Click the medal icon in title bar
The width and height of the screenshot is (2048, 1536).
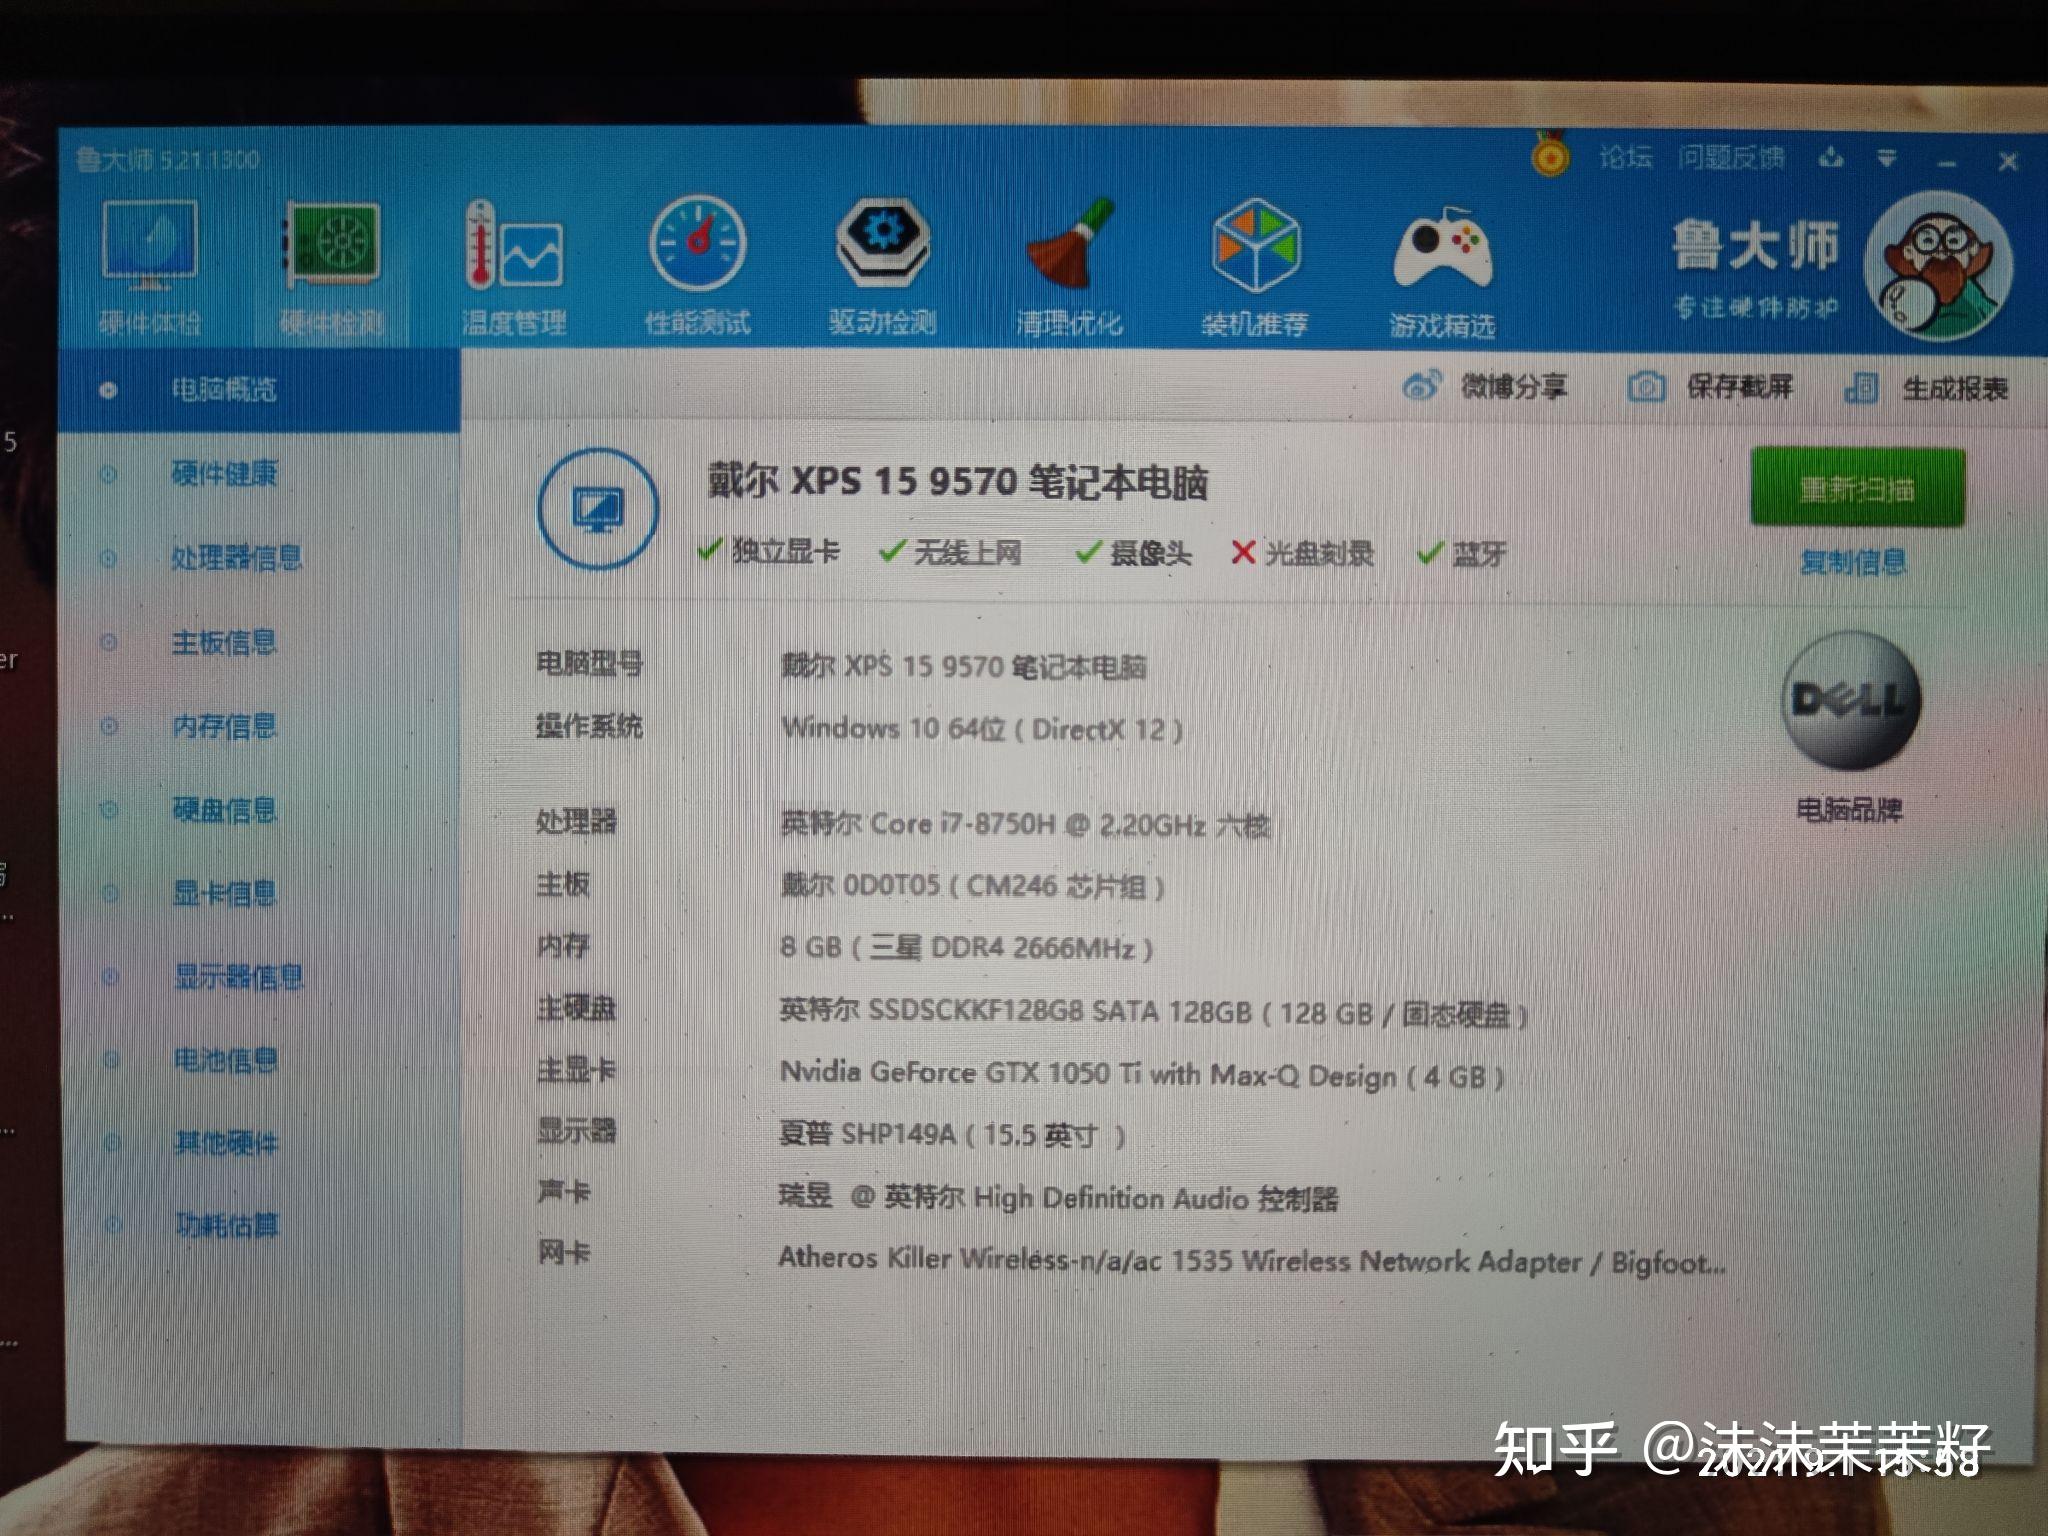pos(1550,155)
